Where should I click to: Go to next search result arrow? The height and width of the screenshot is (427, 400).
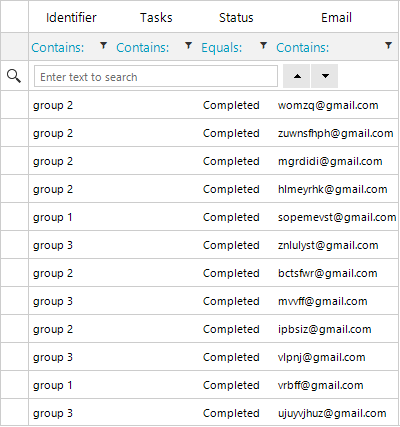tap(325, 76)
